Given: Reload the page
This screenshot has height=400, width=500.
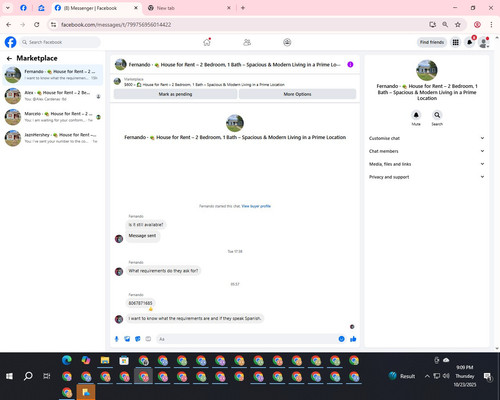Looking at the screenshot, I should pyautogui.click(x=37, y=24).
